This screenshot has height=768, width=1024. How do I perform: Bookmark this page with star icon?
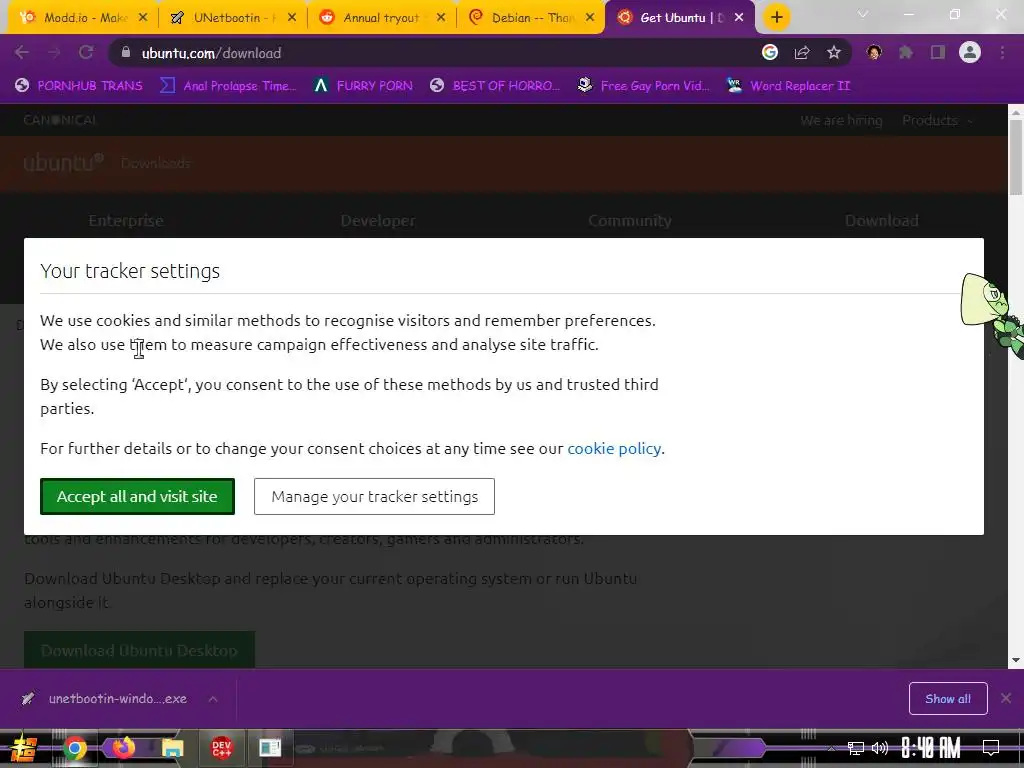click(x=834, y=53)
